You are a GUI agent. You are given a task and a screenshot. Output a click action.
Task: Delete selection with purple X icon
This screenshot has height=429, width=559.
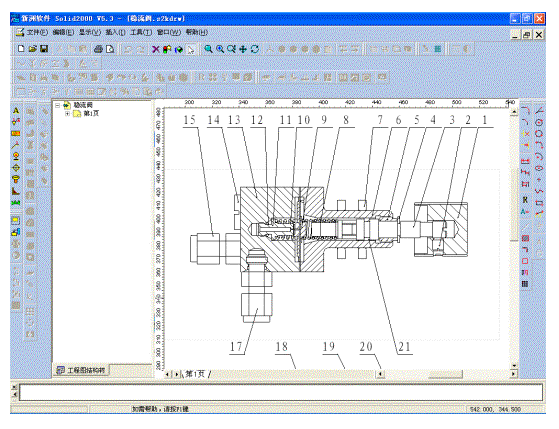coord(155,49)
